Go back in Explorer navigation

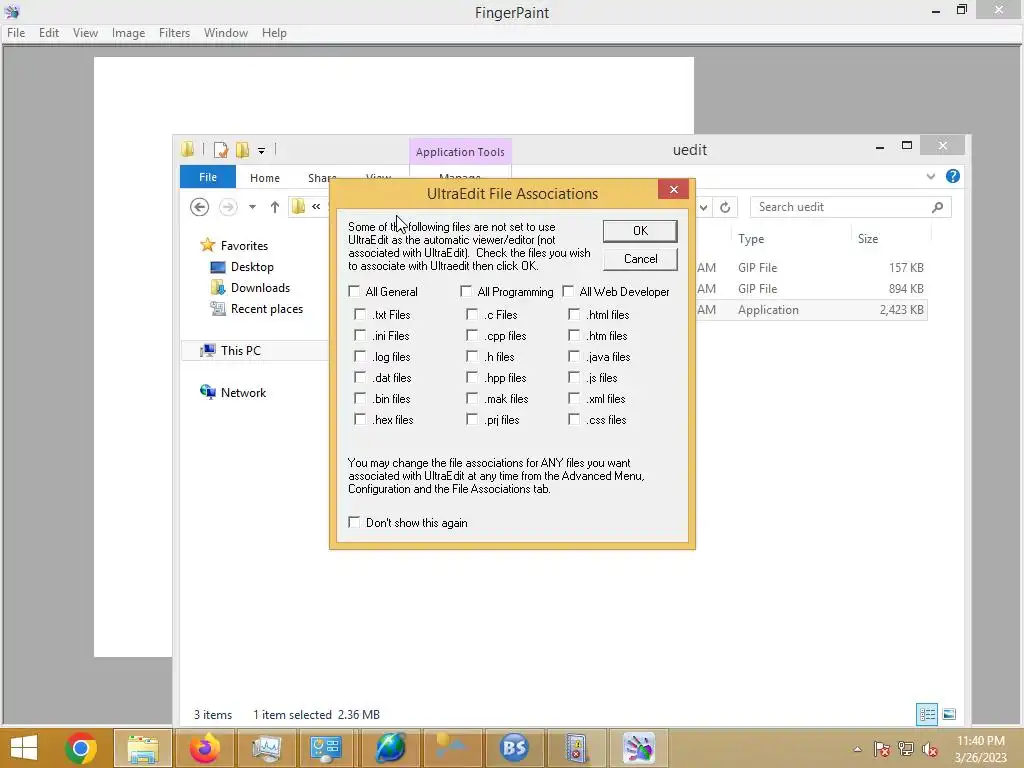click(x=199, y=207)
